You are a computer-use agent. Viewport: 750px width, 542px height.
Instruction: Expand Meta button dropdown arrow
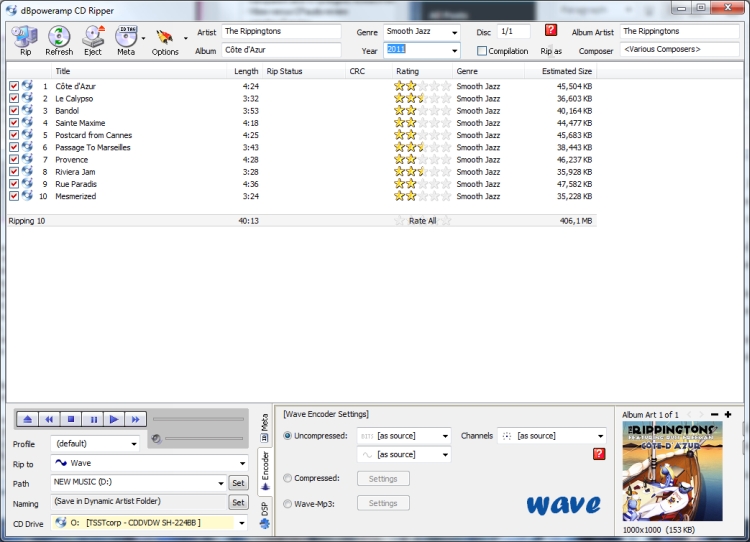pos(143,38)
